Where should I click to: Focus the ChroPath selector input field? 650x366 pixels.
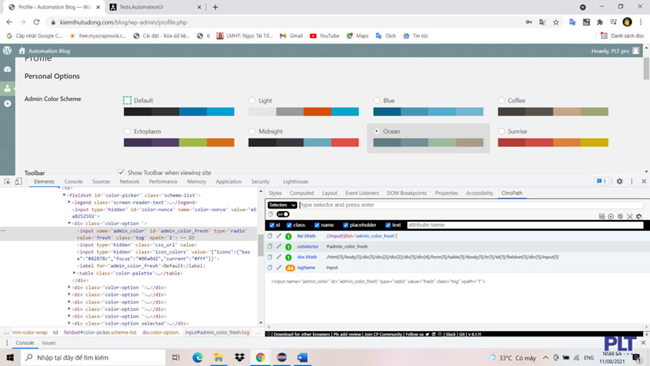click(471, 205)
